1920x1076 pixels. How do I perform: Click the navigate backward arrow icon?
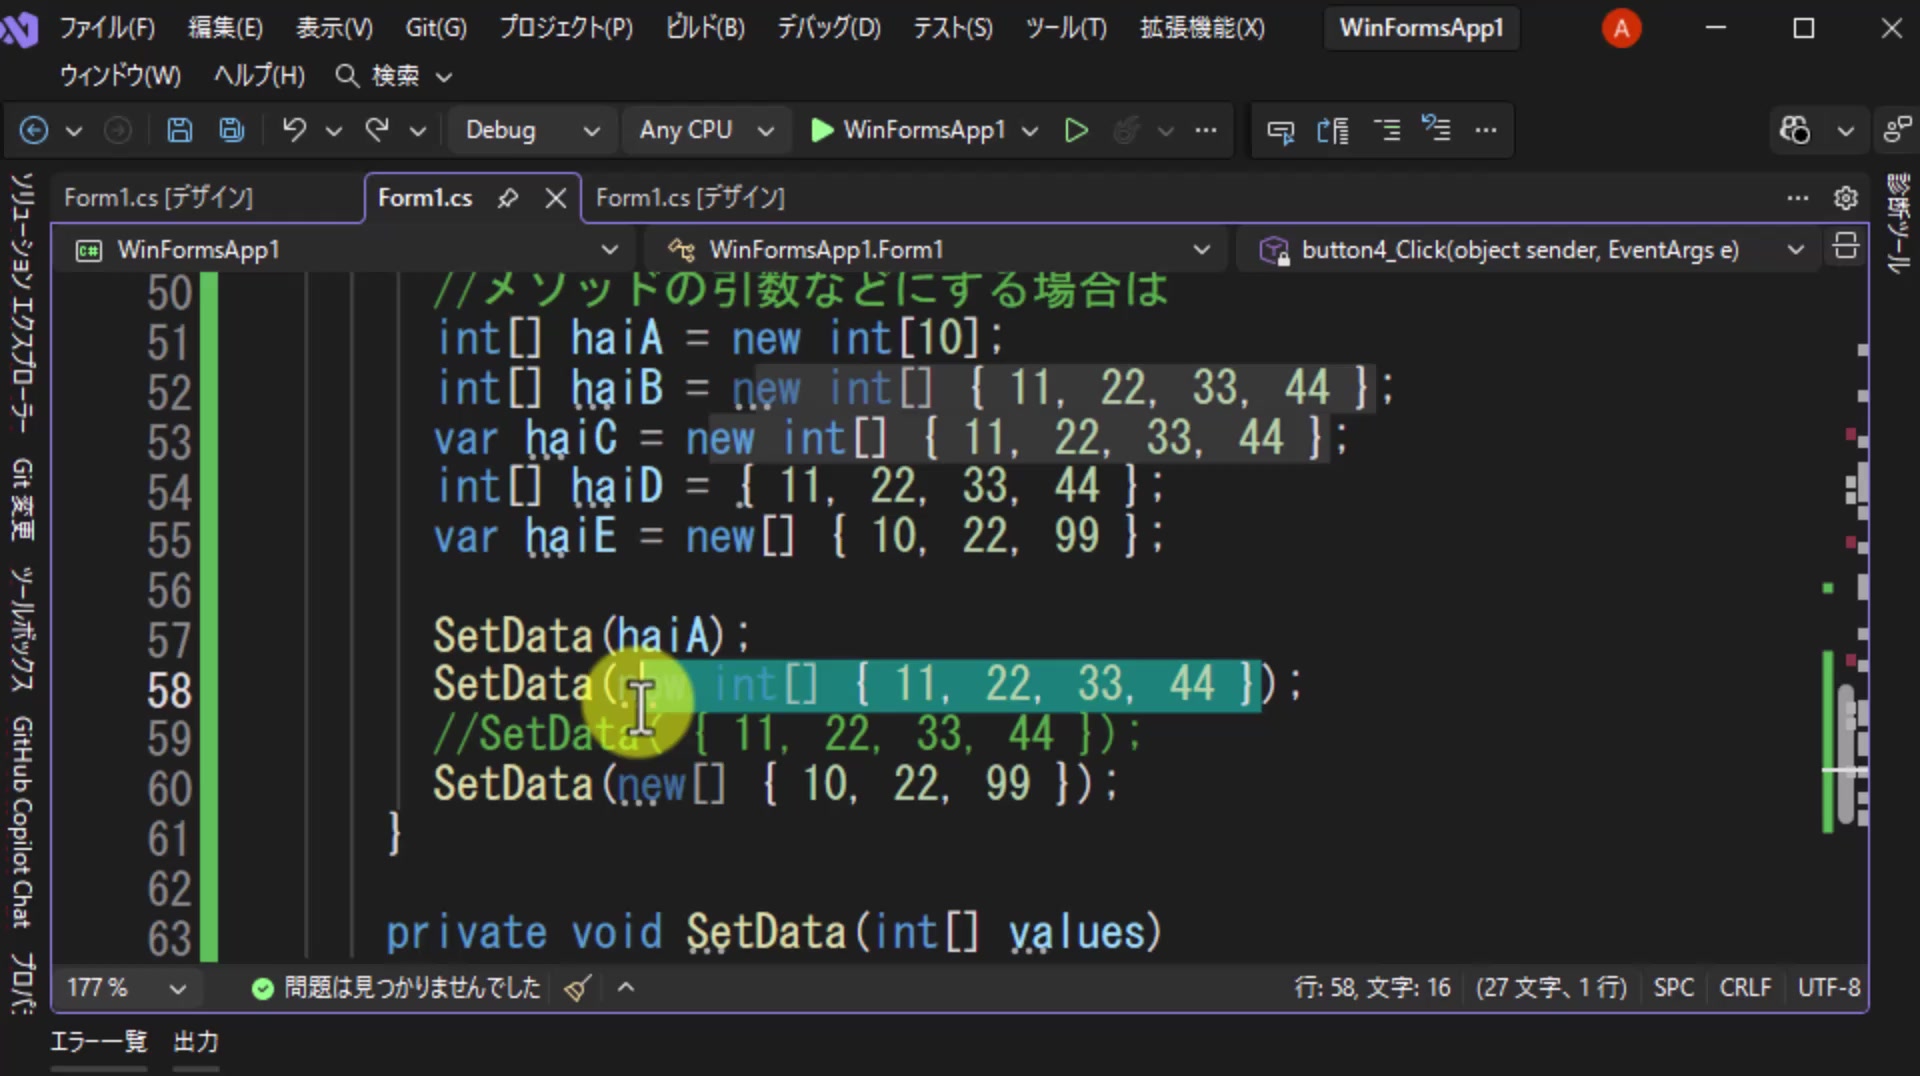click(34, 130)
